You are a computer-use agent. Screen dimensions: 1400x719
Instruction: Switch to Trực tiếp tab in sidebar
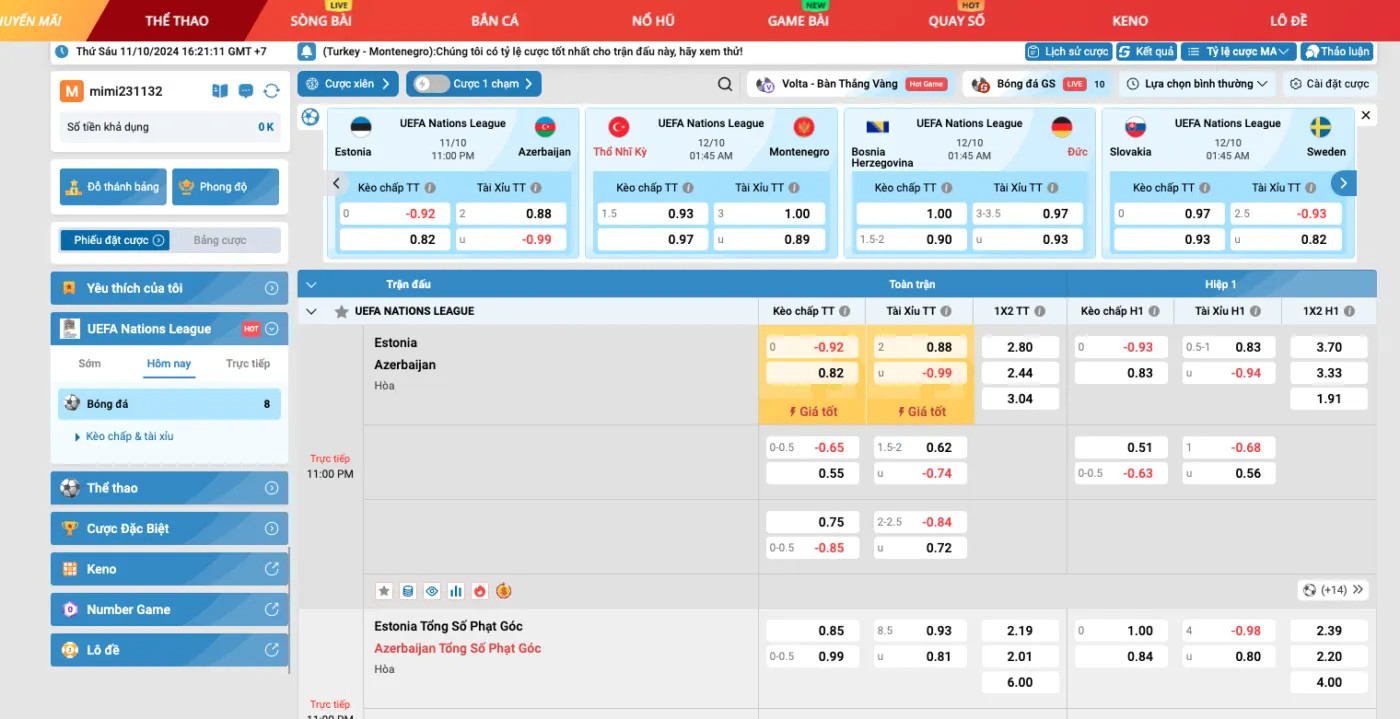tap(248, 363)
